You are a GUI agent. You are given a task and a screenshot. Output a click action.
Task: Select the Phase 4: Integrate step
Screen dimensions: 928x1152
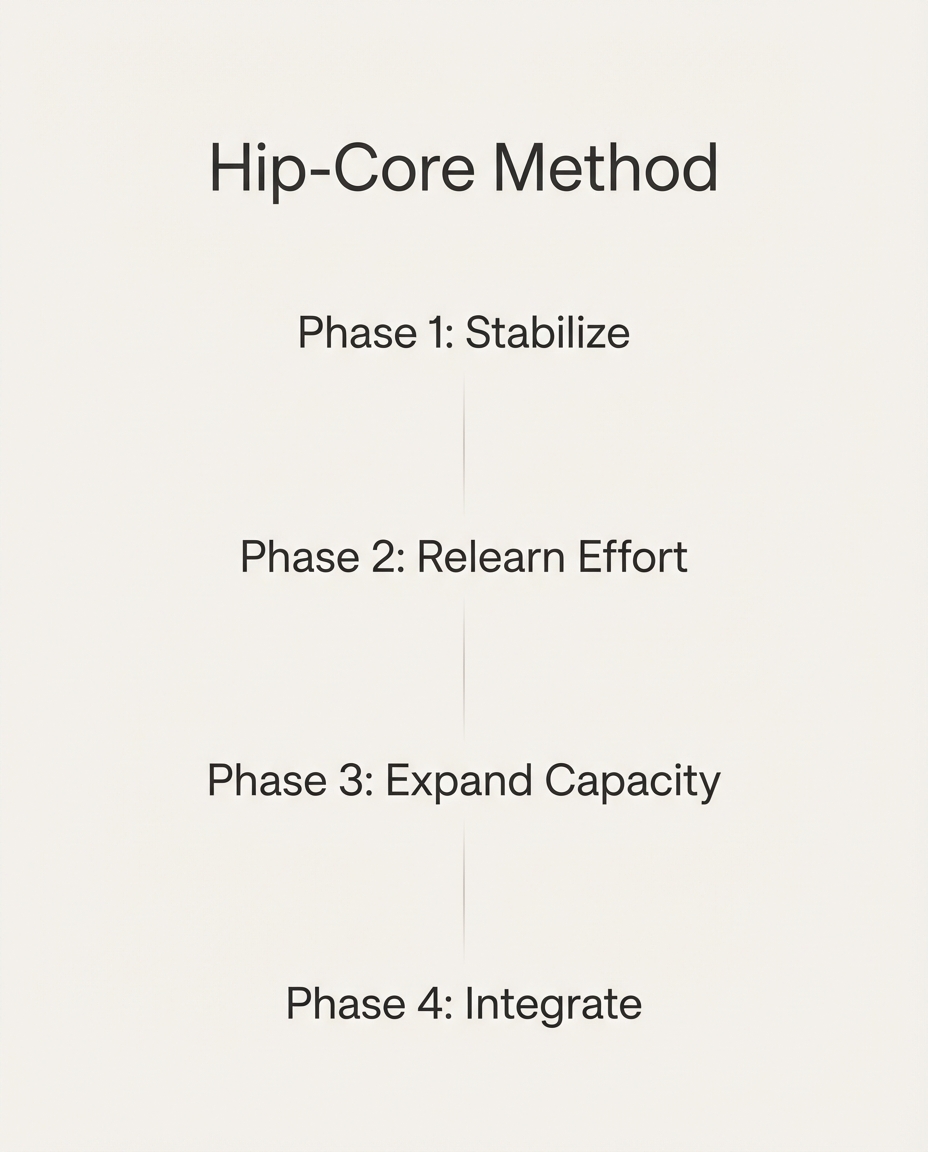[x=463, y=1004]
